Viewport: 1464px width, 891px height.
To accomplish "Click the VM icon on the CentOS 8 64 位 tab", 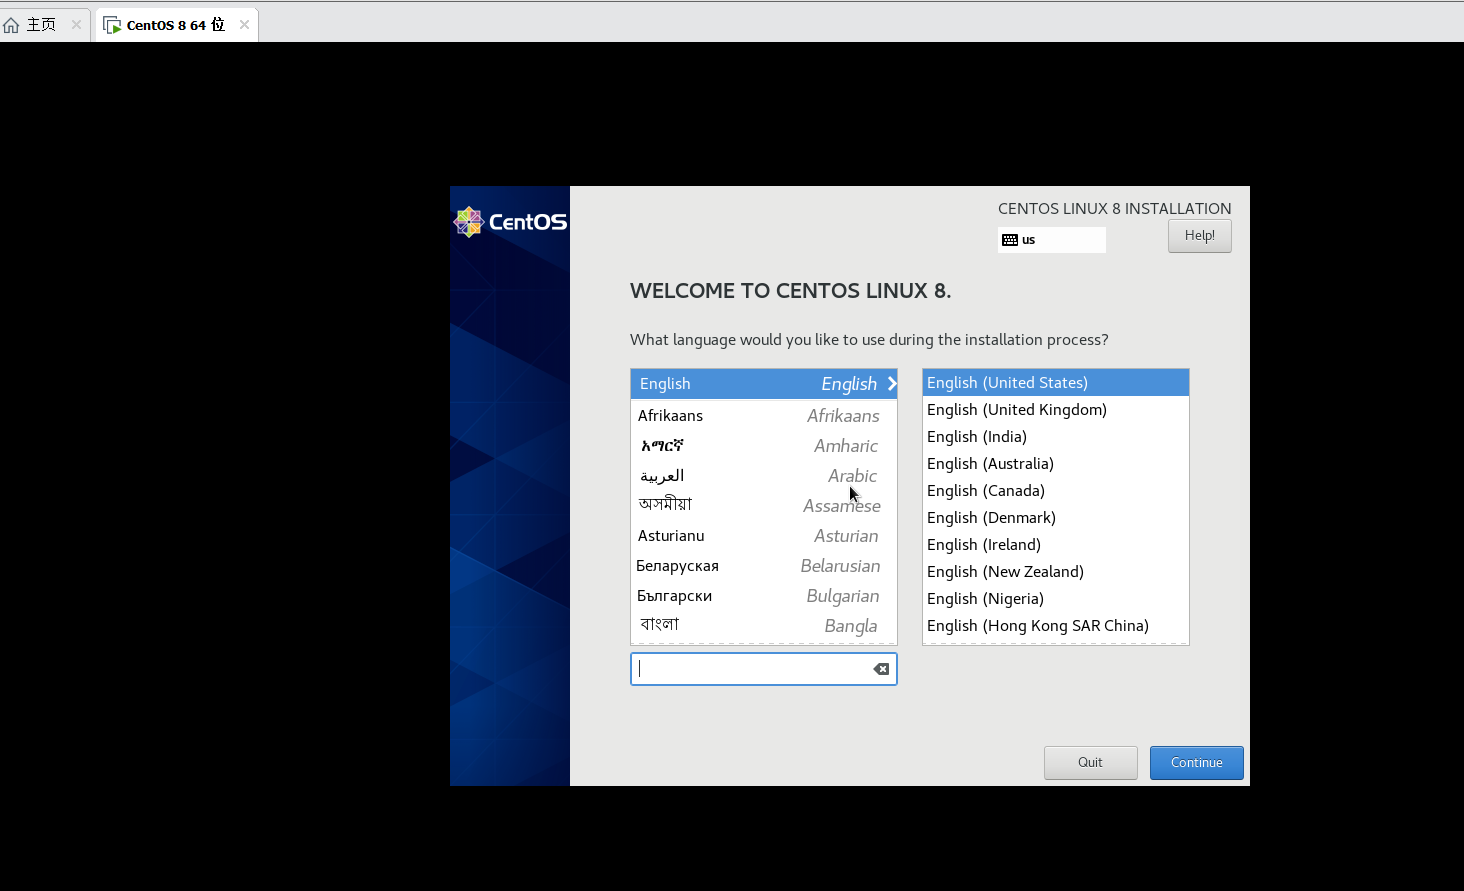I will pos(112,25).
